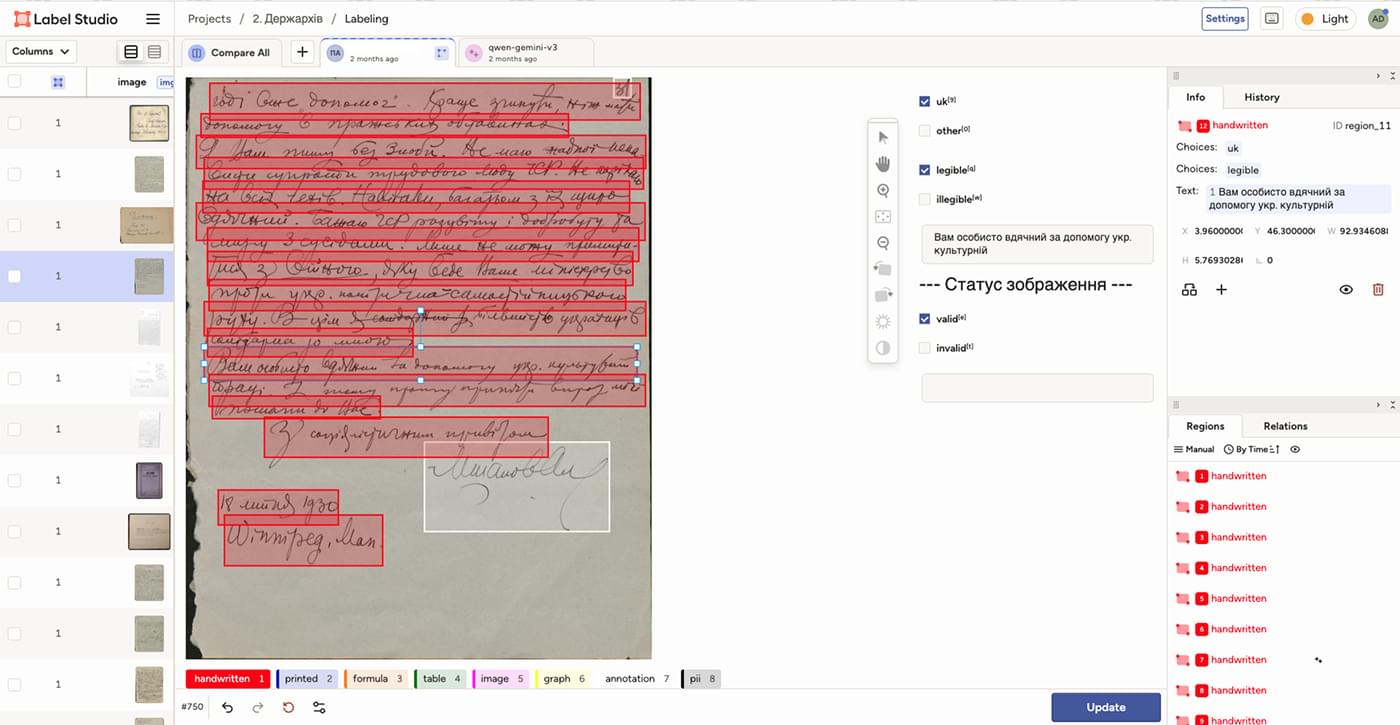This screenshot has width=1400, height=725.
Task: Select the 'printed' label
Action: [x=308, y=679]
